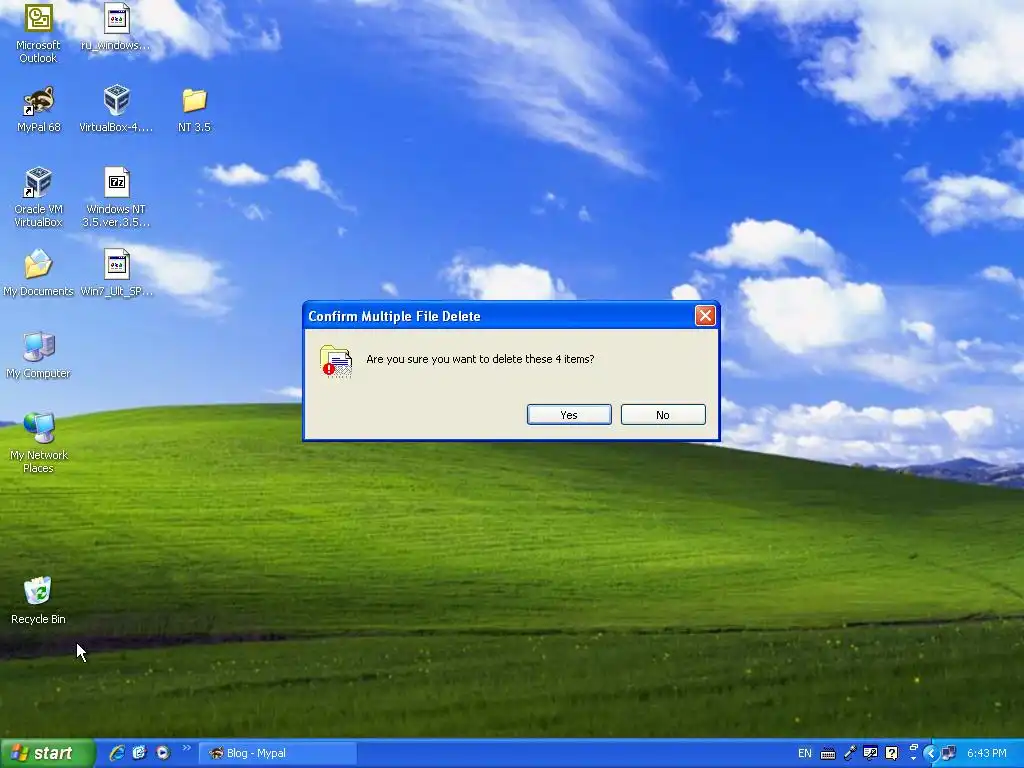Launch Internet Explorer from Quick Launch
The height and width of the screenshot is (768, 1024).
click(117, 753)
